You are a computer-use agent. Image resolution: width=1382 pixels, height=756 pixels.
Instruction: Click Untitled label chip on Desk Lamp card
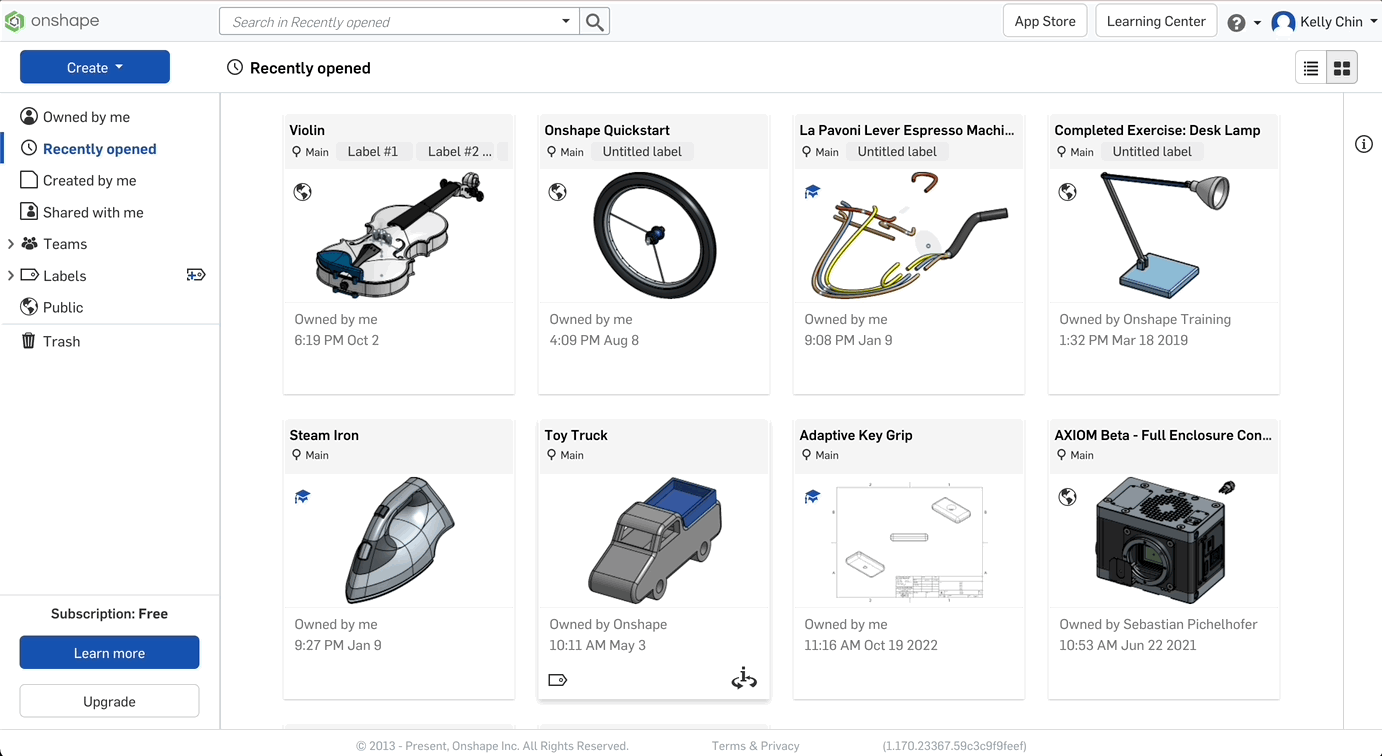pos(1152,152)
